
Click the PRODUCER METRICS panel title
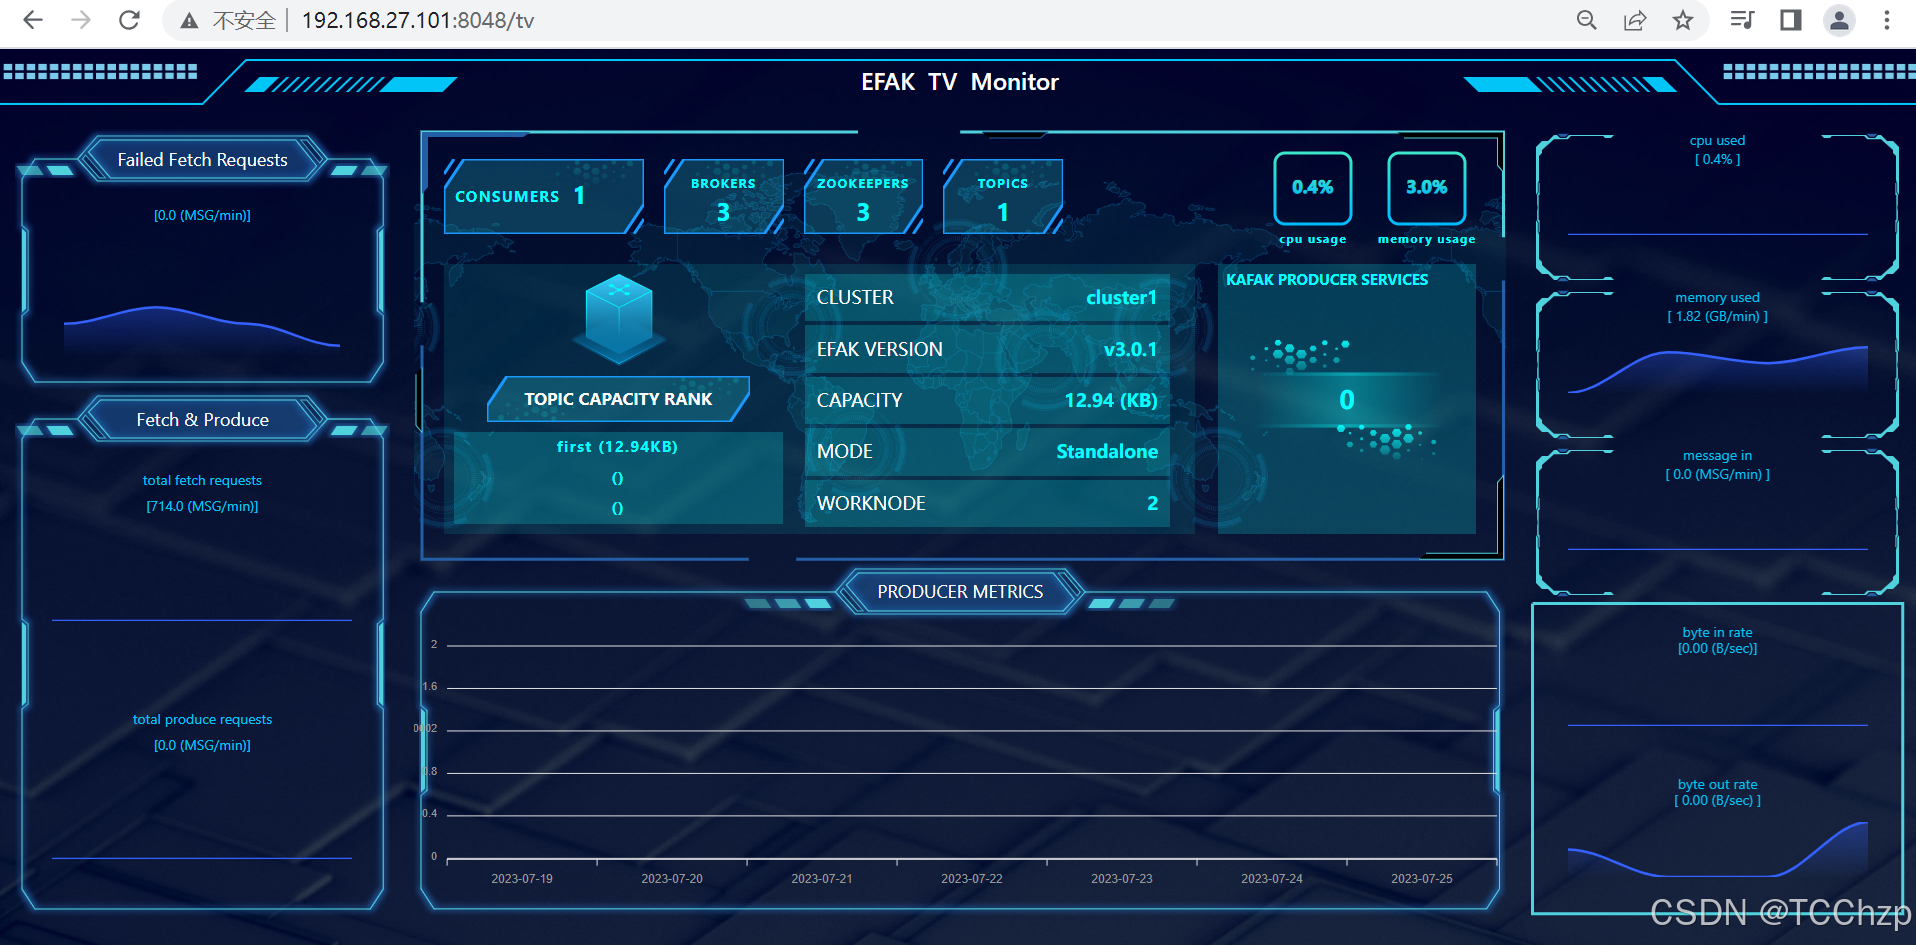pyautogui.click(x=960, y=592)
